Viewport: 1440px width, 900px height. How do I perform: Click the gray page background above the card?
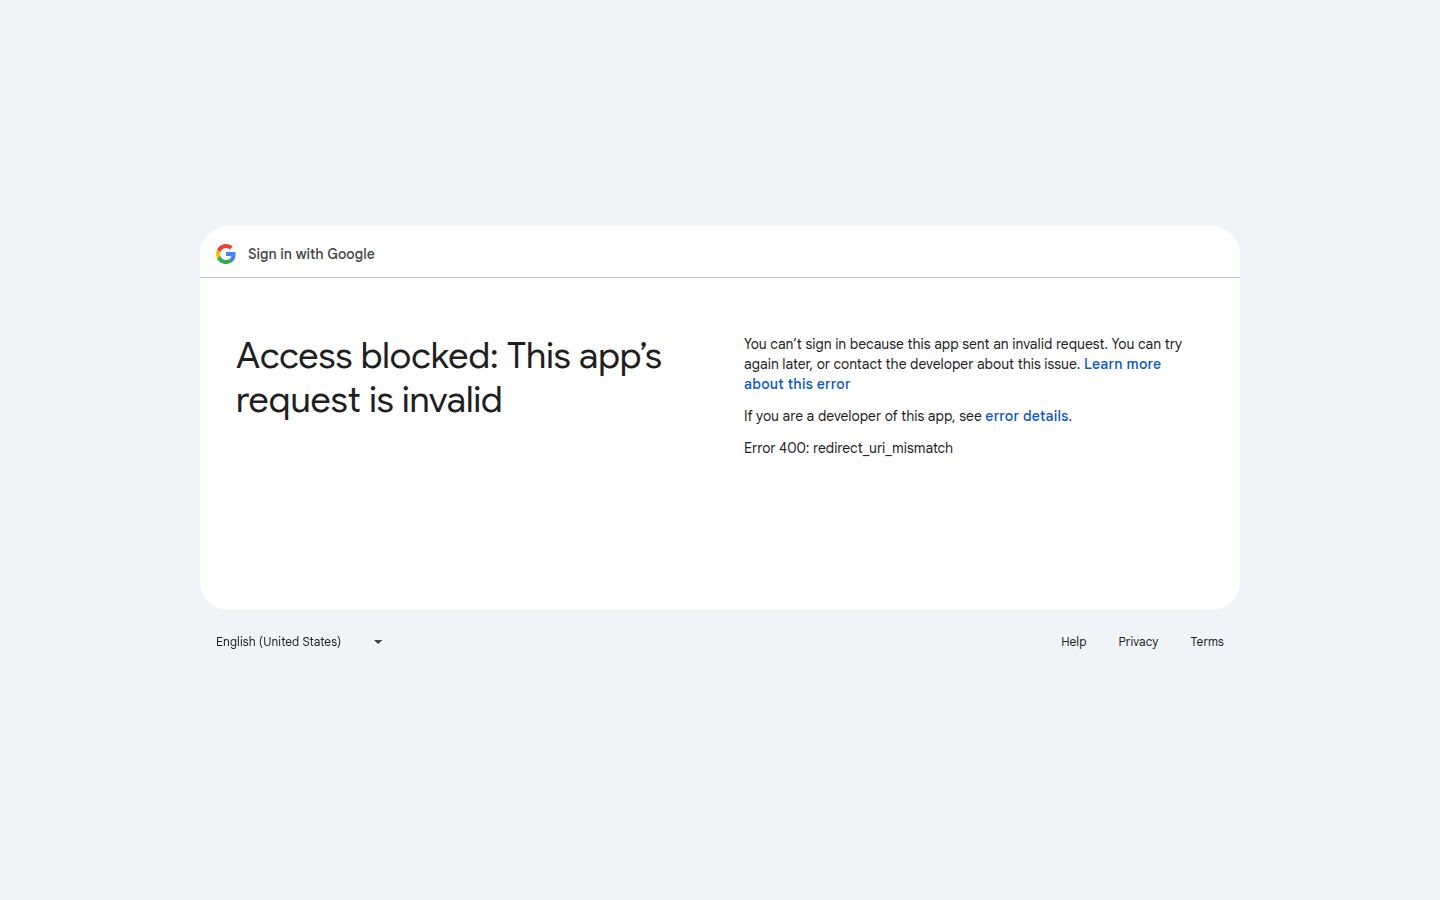[720, 120]
